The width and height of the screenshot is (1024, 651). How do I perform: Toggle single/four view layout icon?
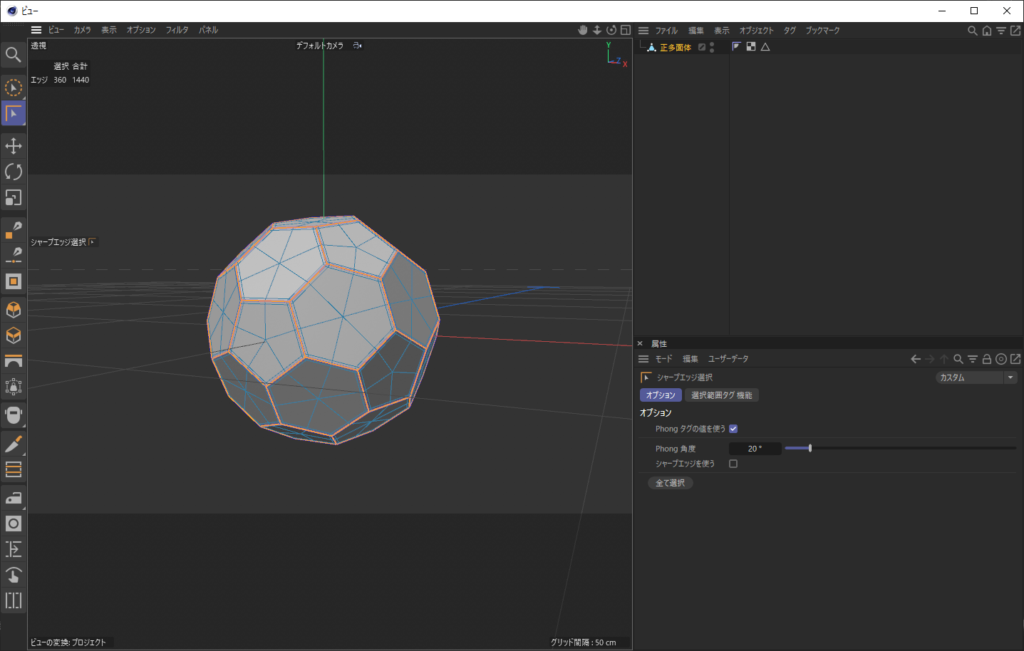[625, 30]
